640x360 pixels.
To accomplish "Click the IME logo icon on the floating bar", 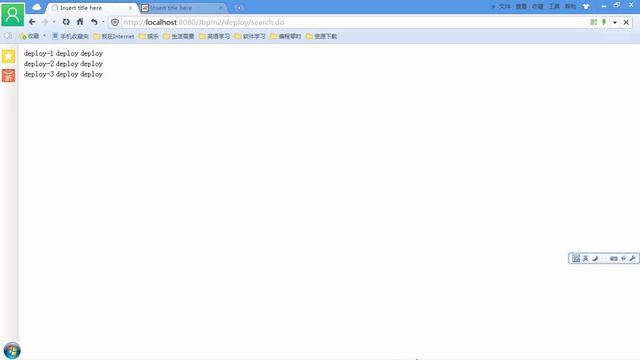I will click(x=576, y=258).
